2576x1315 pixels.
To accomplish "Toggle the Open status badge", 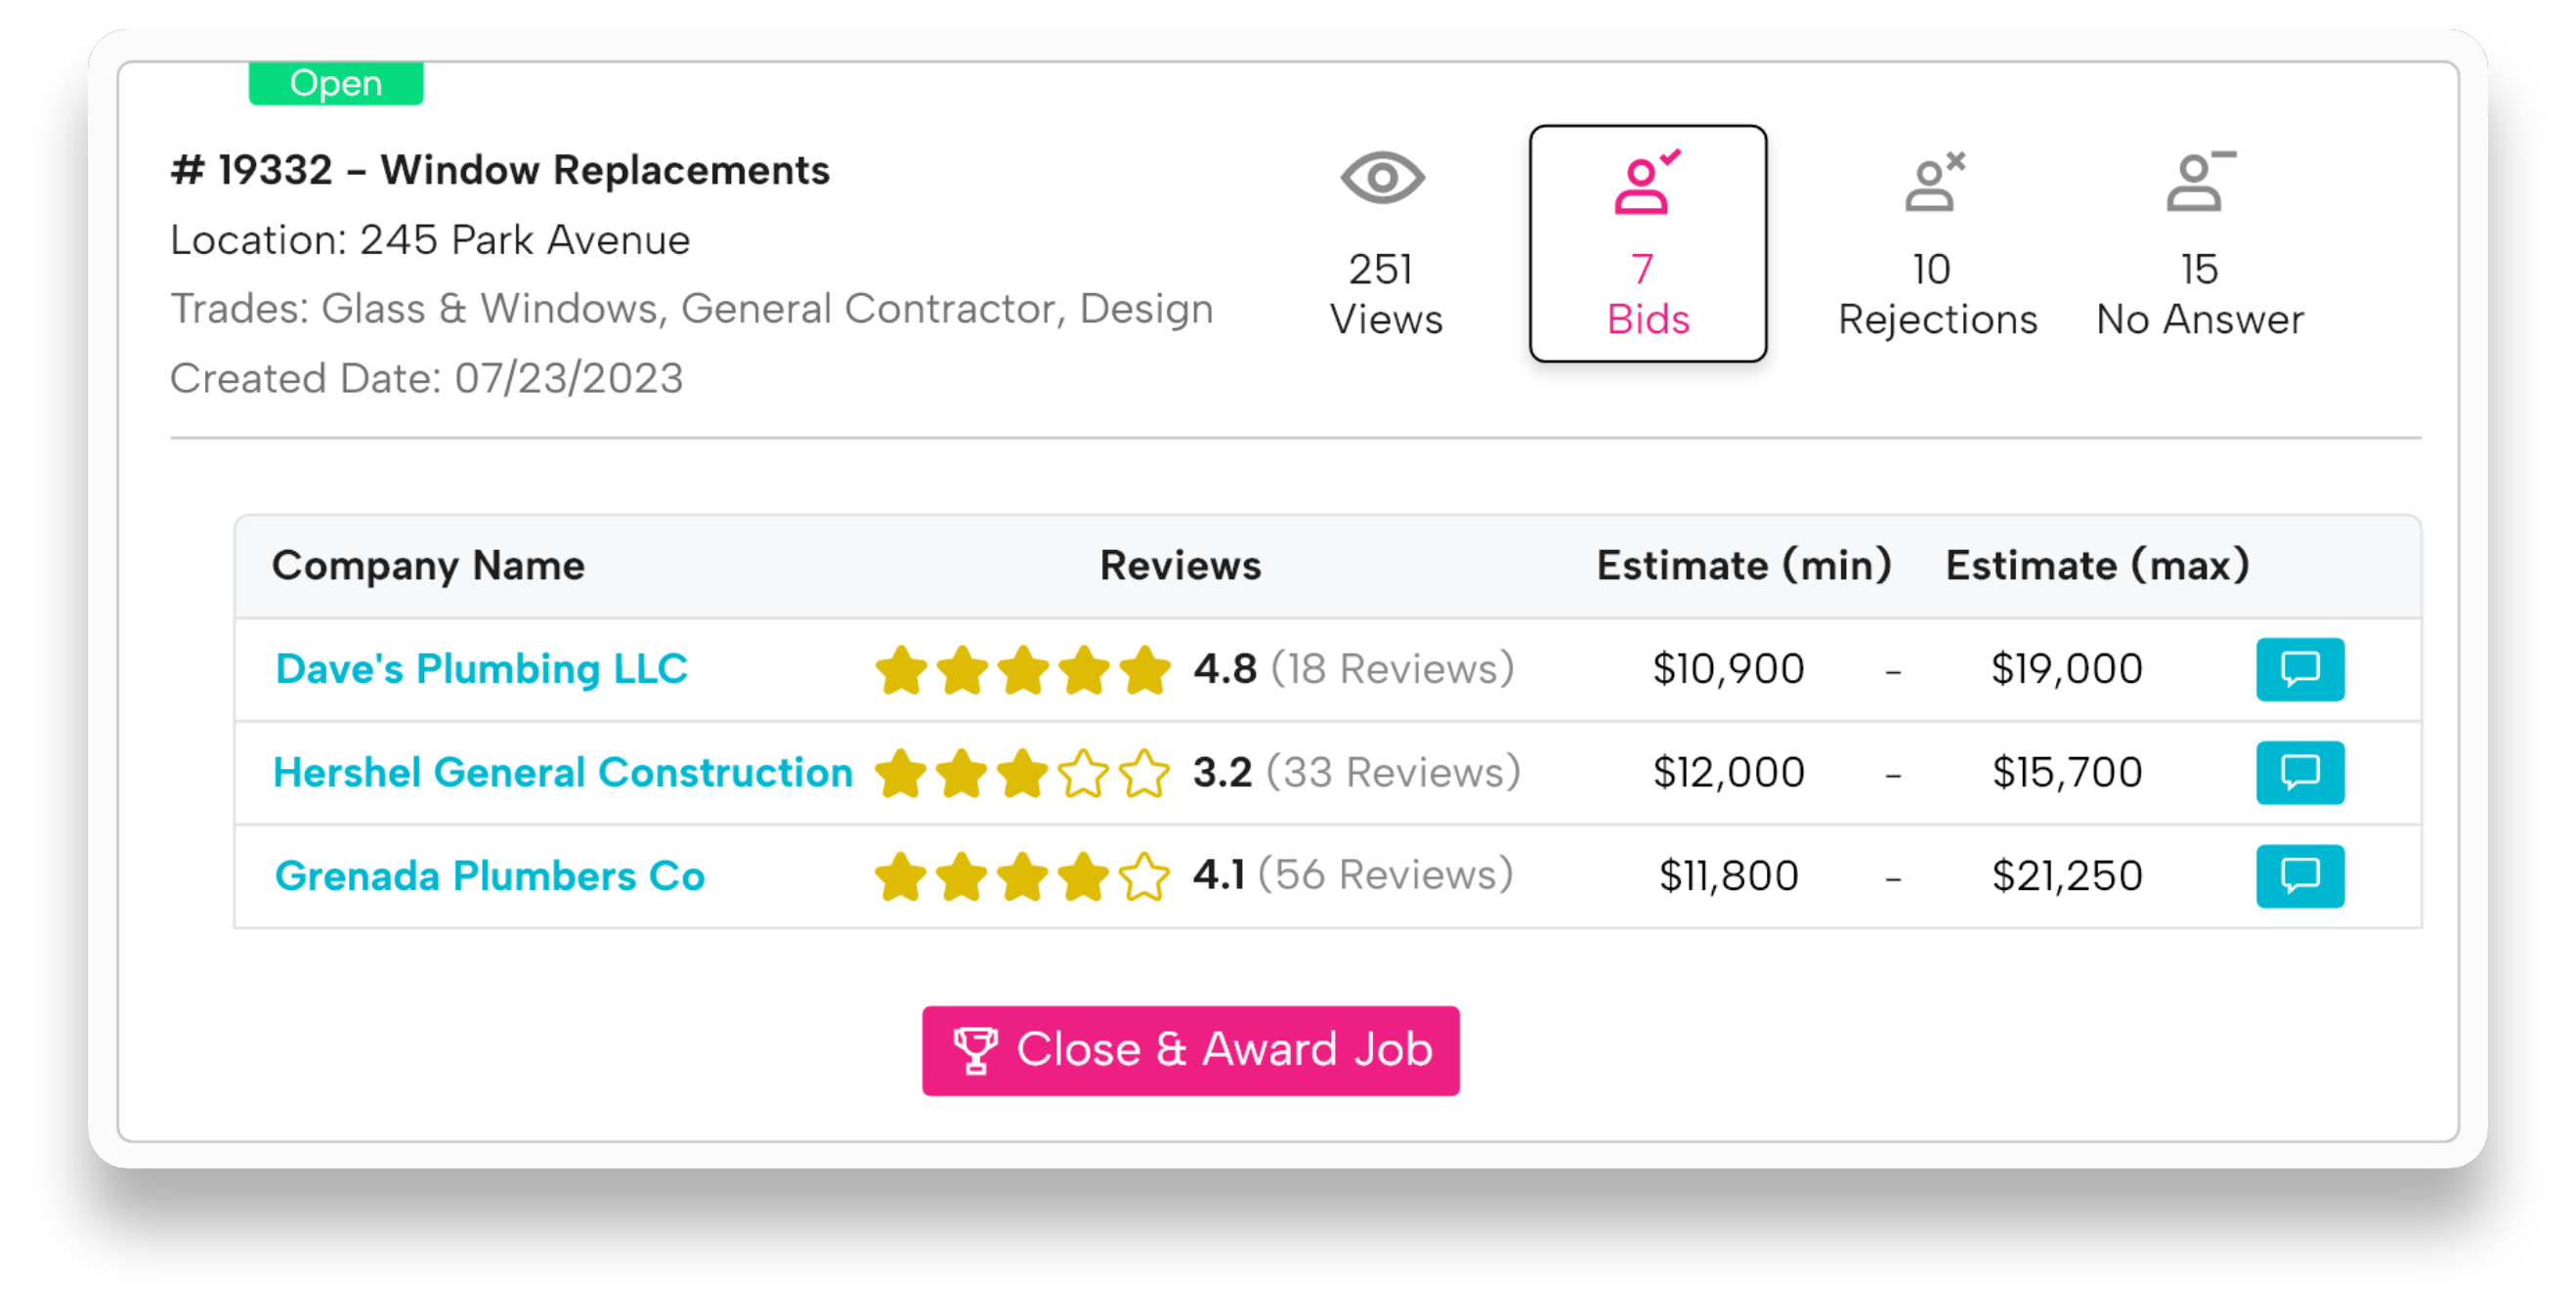I will coord(334,82).
